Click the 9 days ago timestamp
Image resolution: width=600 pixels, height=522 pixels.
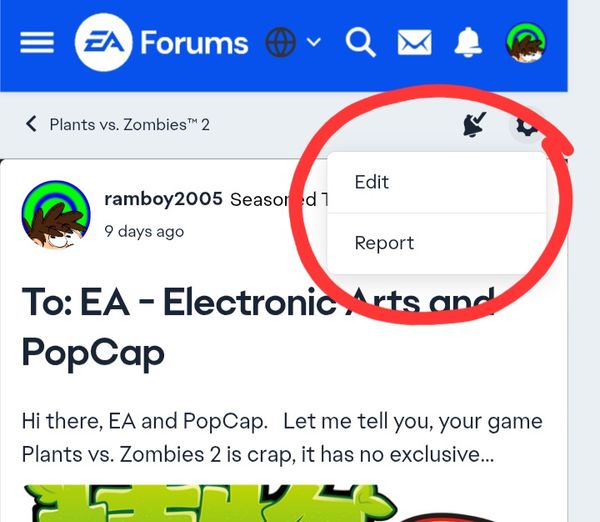144,232
